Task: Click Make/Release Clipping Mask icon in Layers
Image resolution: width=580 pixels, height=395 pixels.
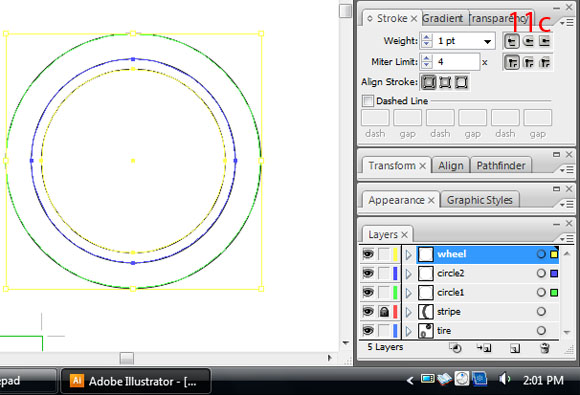Action: [x=456, y=348]
